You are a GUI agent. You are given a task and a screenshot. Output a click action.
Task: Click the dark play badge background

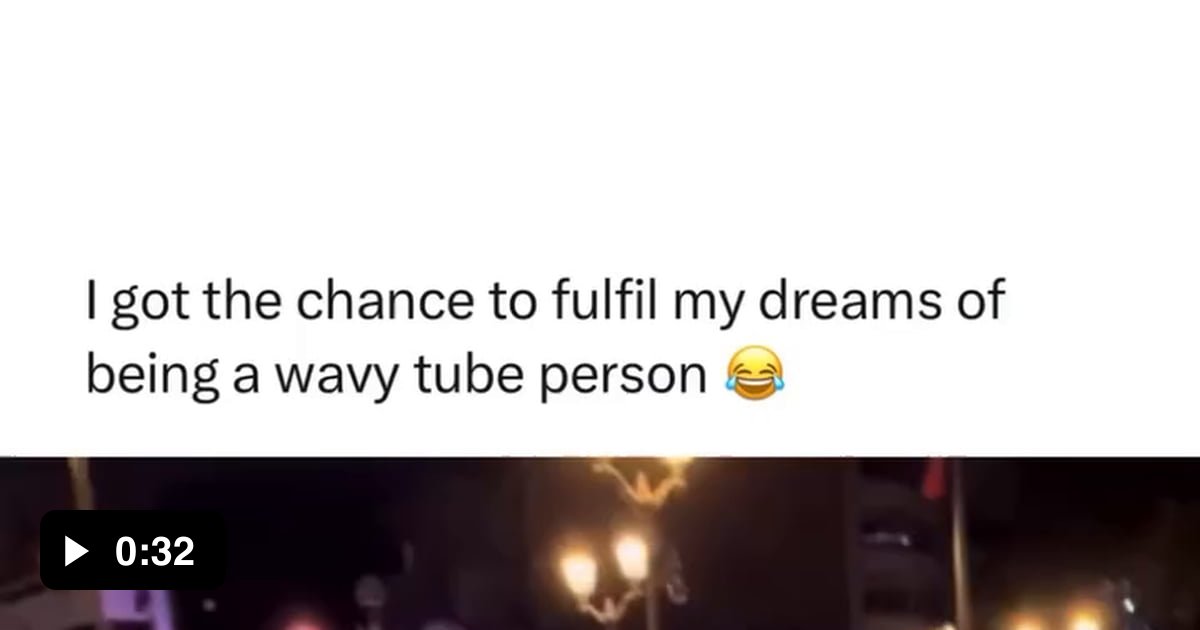(x=132, y=550)
